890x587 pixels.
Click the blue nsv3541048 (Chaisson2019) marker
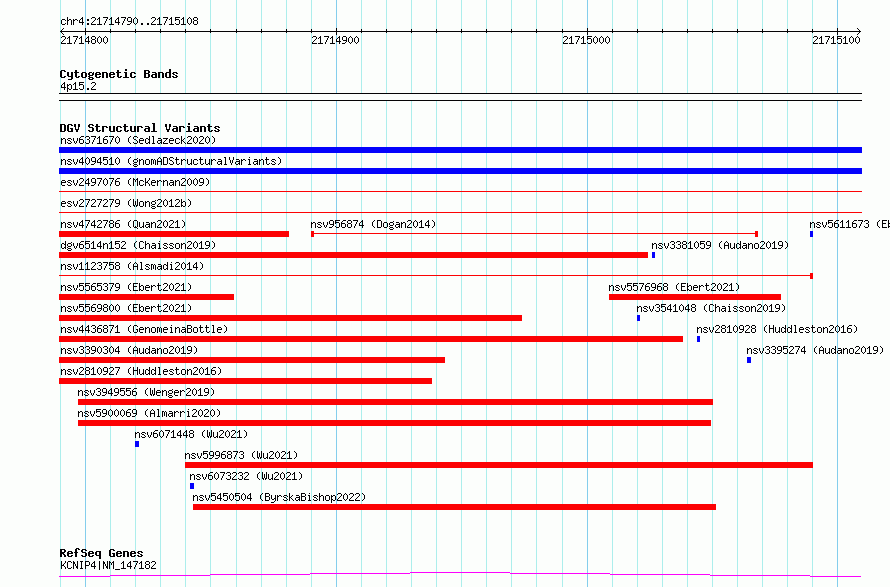click(639, 318)
